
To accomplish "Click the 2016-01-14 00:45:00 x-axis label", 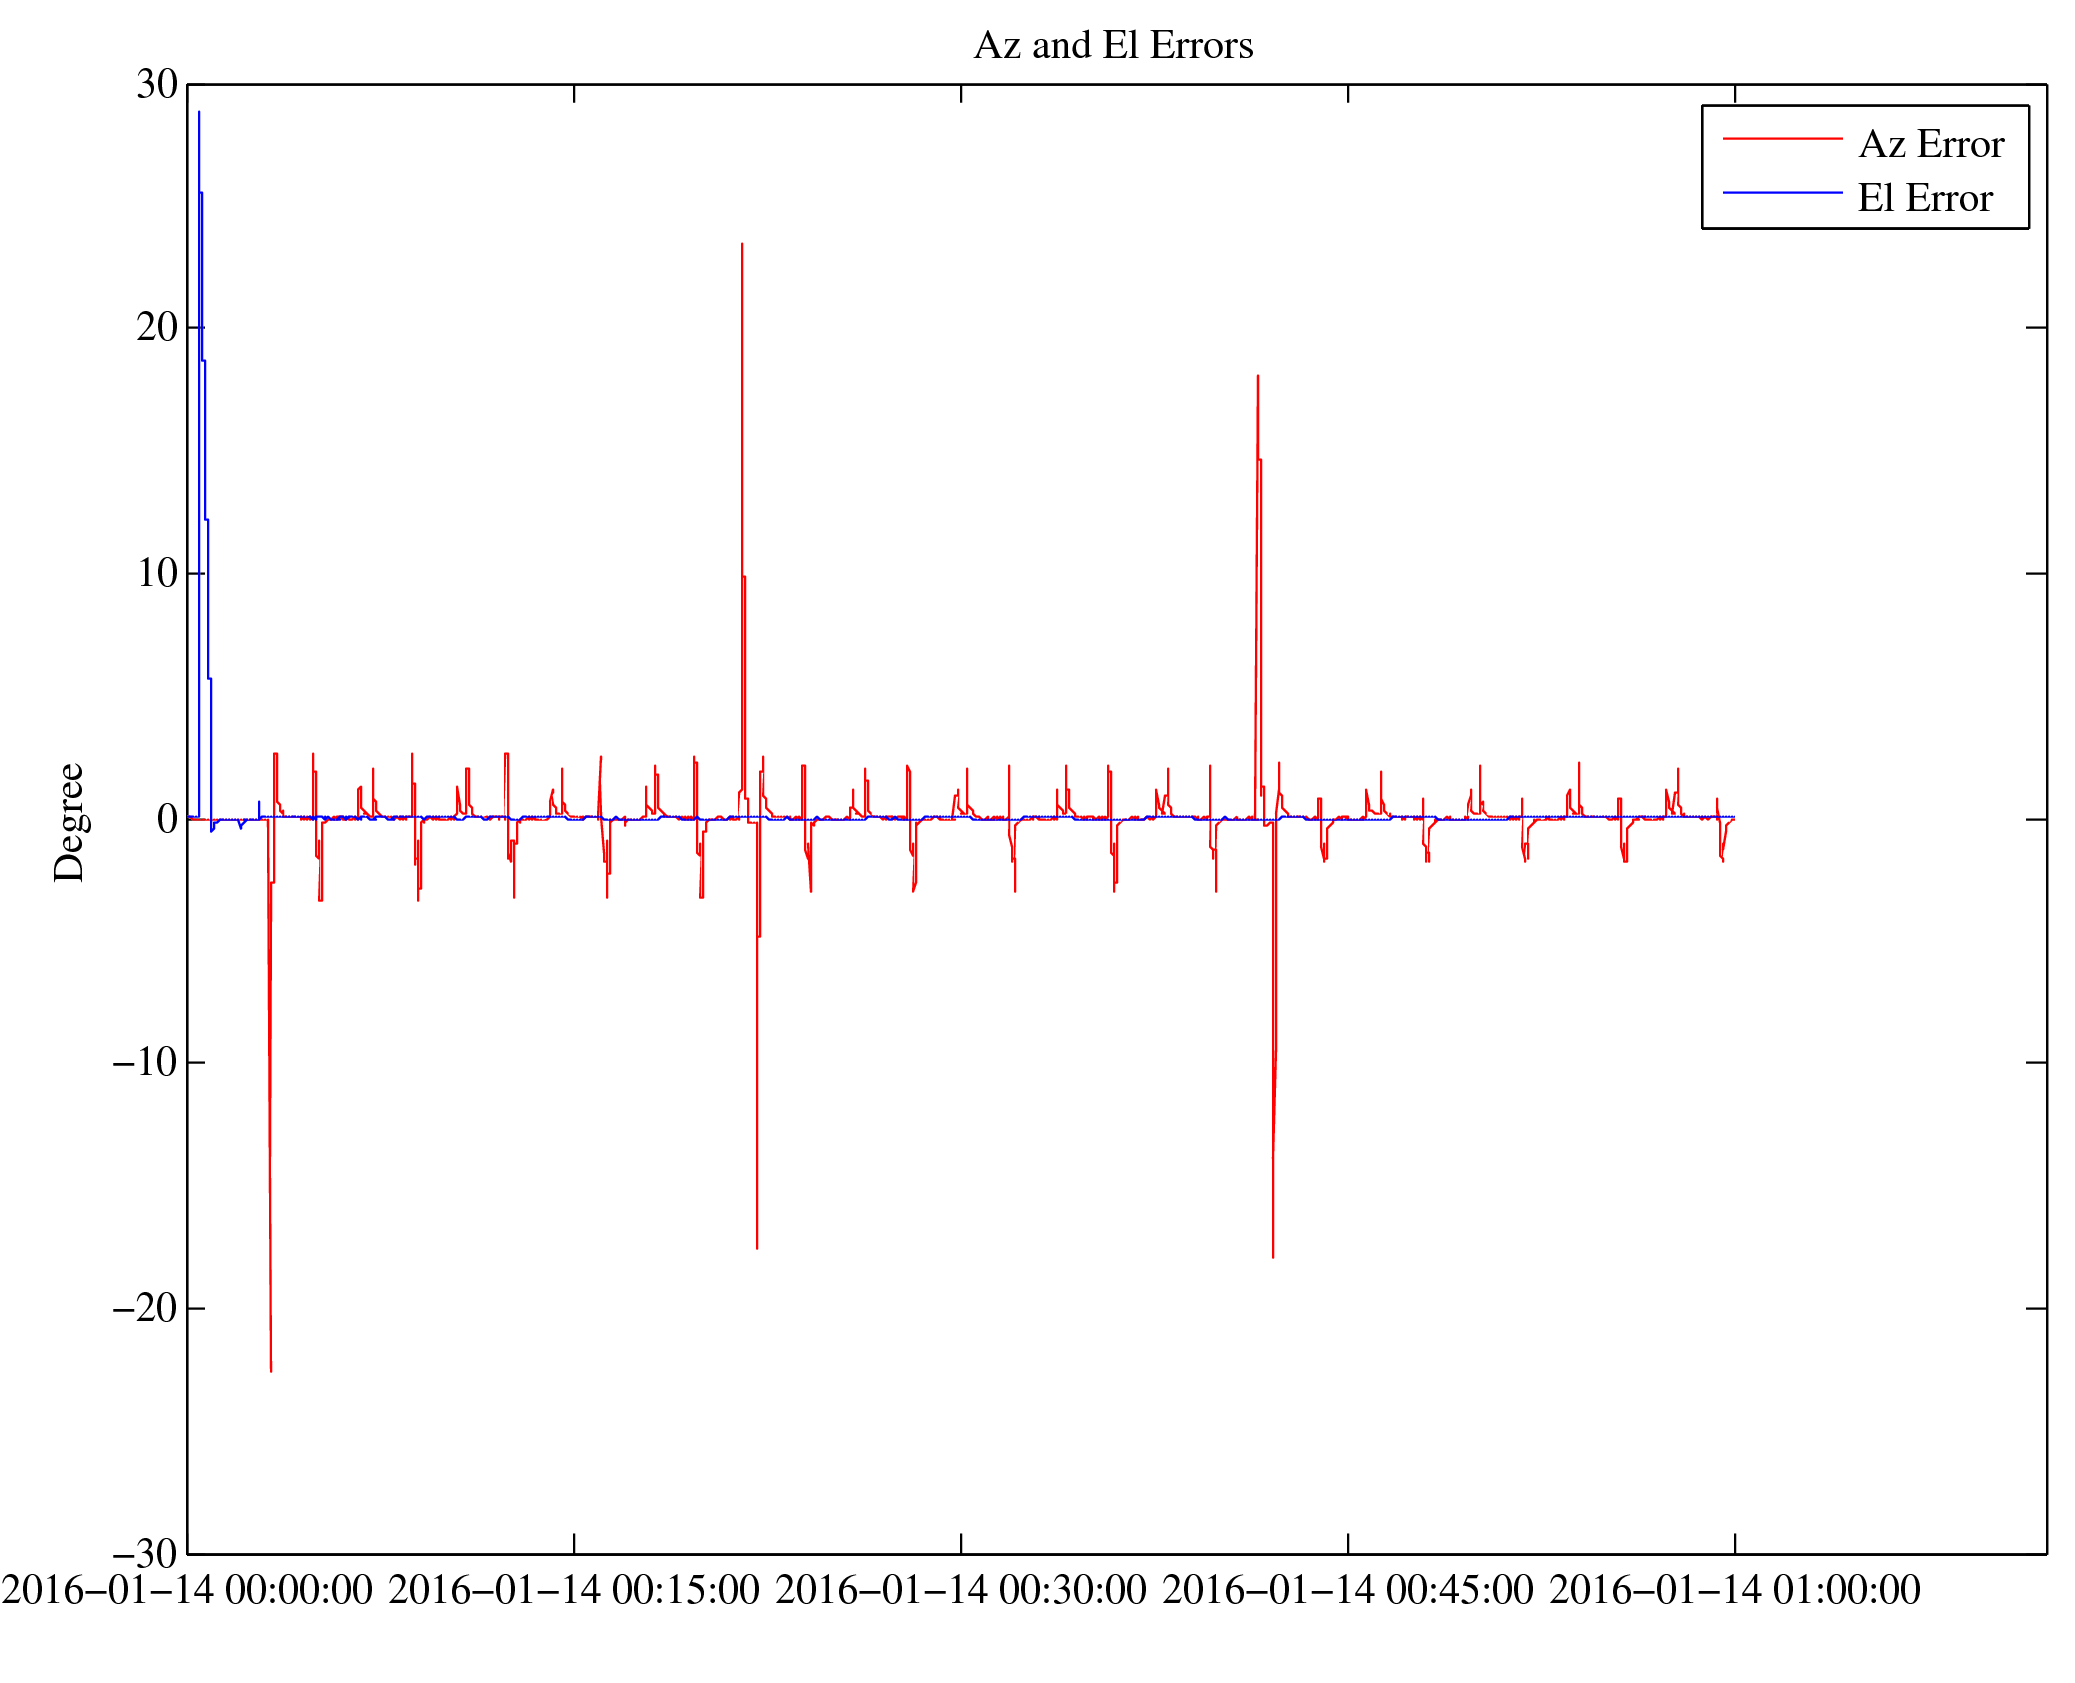I will (x=1347, y=1590).
